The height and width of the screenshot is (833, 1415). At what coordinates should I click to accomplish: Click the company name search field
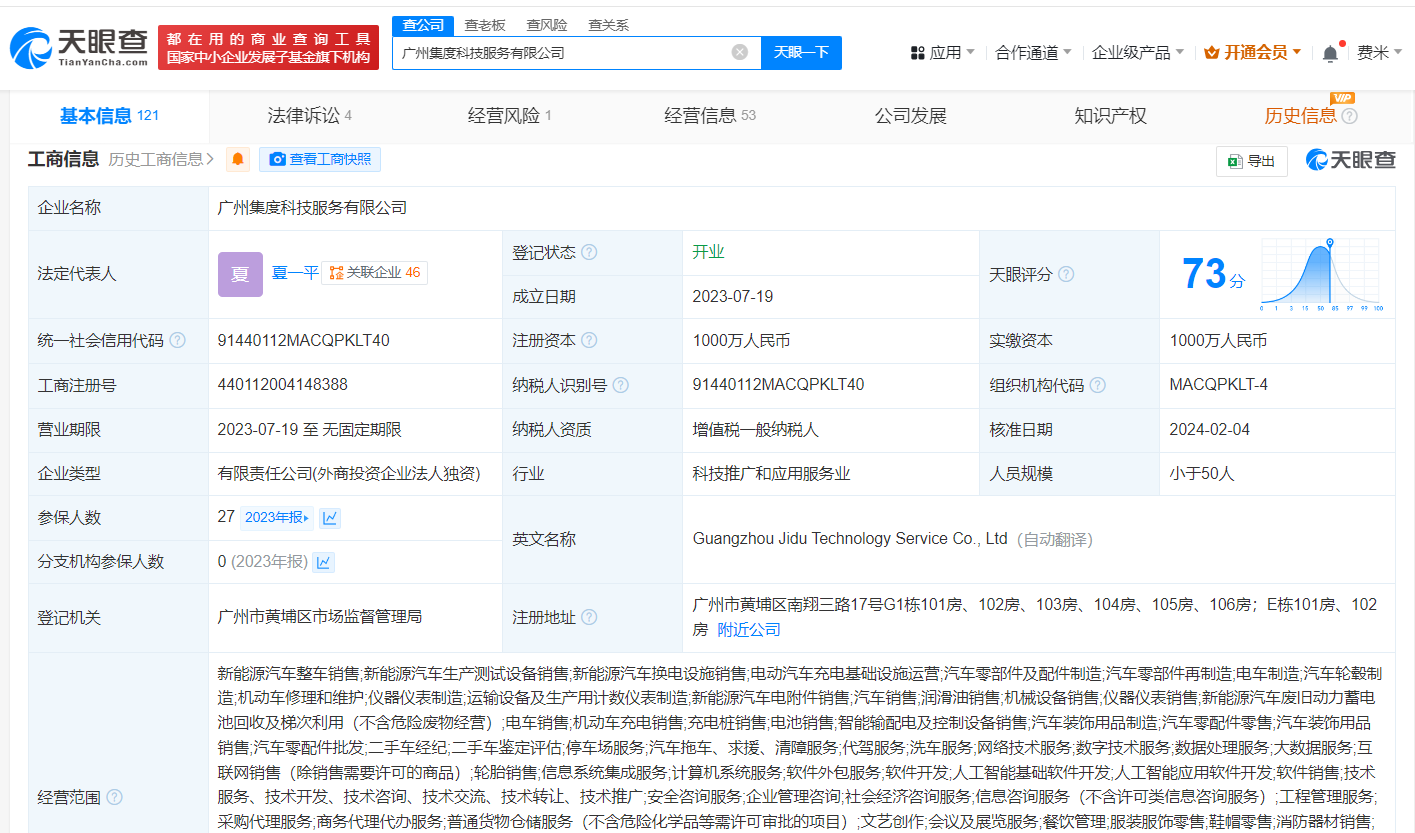[560, 53]
